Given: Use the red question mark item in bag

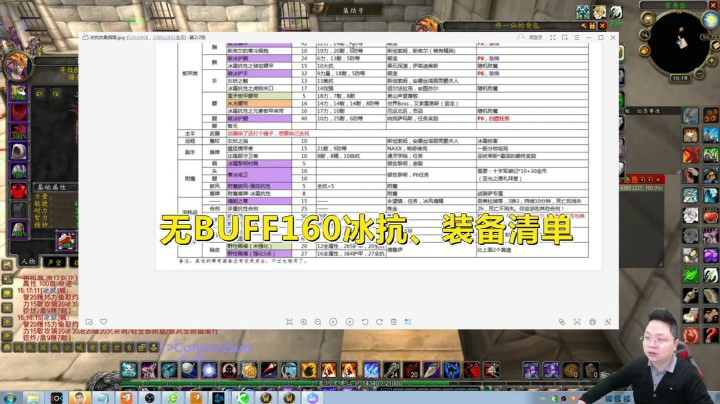Looking at the screenshot, I should click(711, 335).
